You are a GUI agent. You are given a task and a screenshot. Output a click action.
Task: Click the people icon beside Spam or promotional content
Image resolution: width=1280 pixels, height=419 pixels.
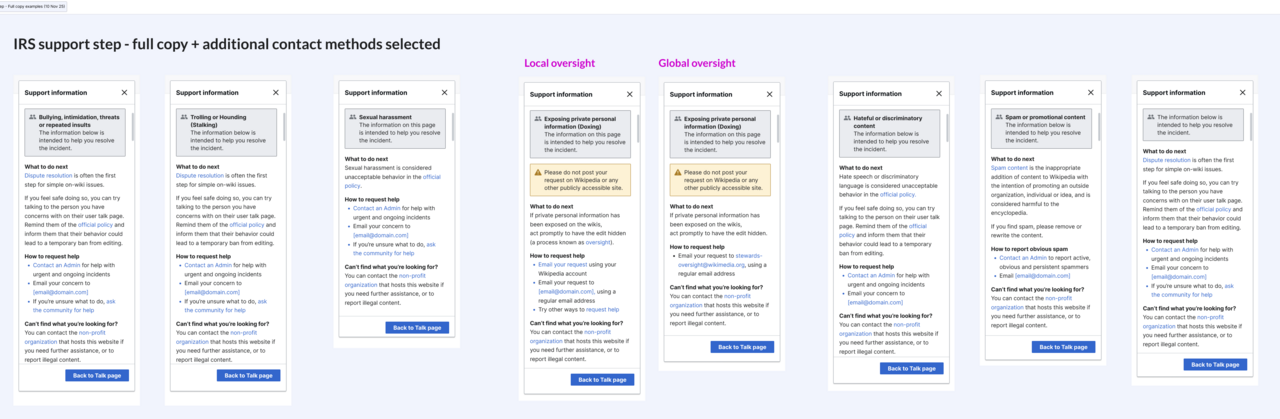999,117
